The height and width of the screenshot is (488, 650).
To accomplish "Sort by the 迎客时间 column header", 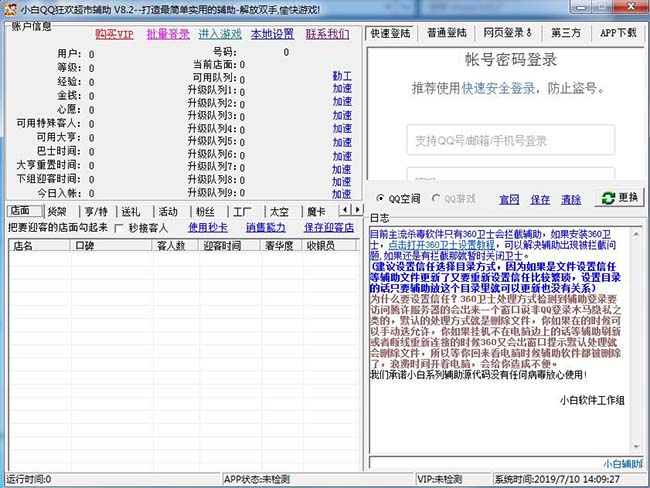I will point(230,245).
